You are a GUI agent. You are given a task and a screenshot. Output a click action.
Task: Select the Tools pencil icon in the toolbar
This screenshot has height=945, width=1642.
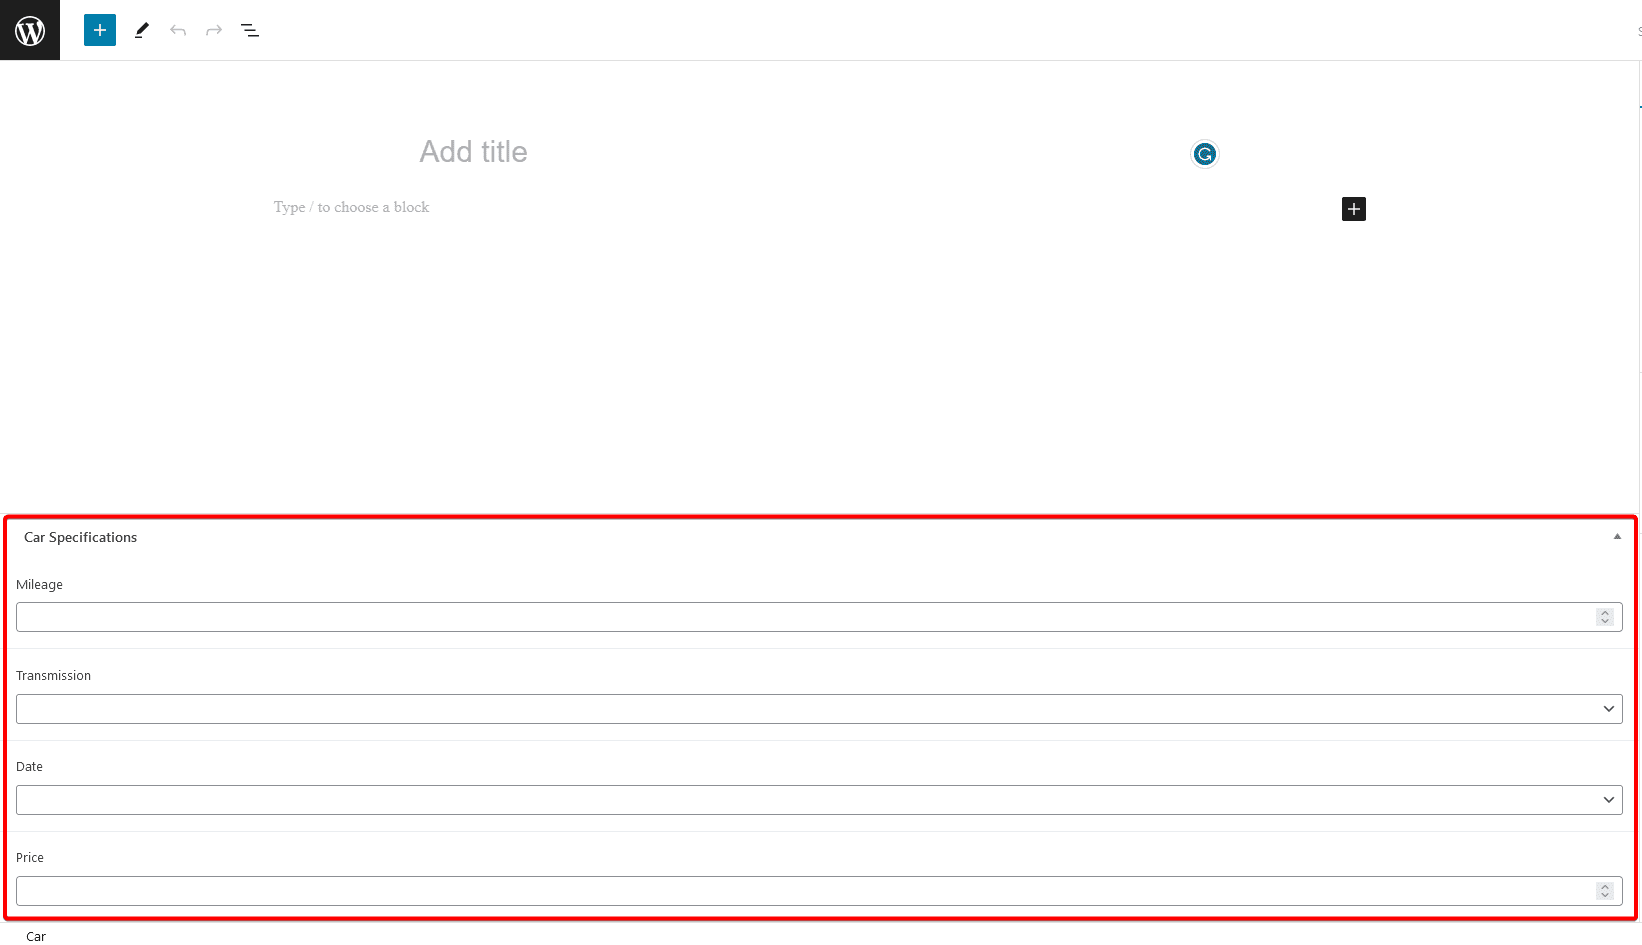(x=141, y=30)
